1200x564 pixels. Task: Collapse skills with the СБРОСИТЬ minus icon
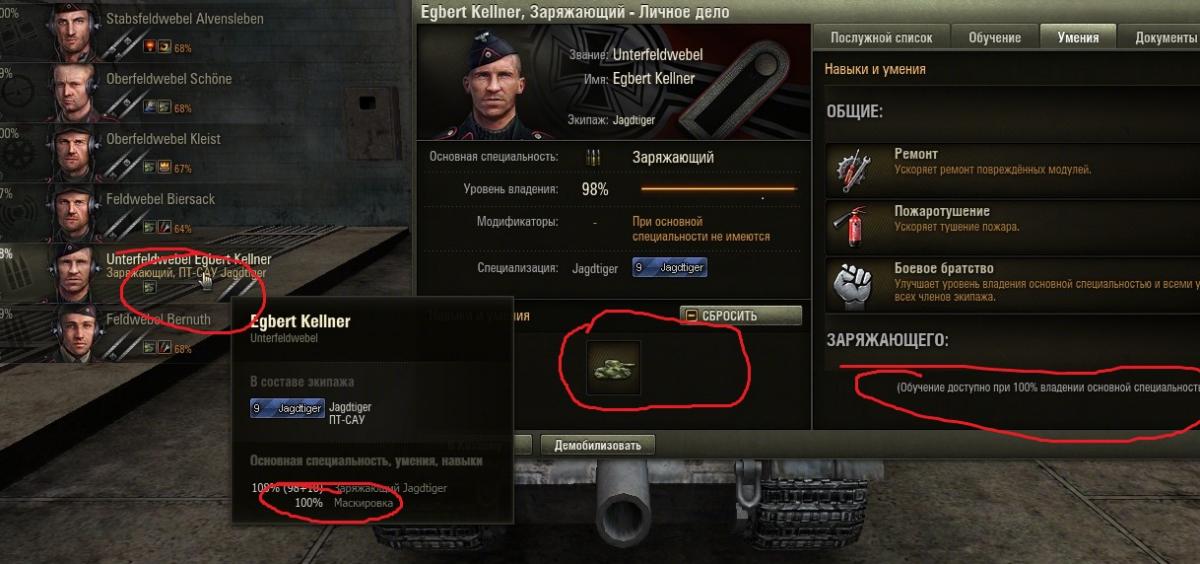coord(692,316)
